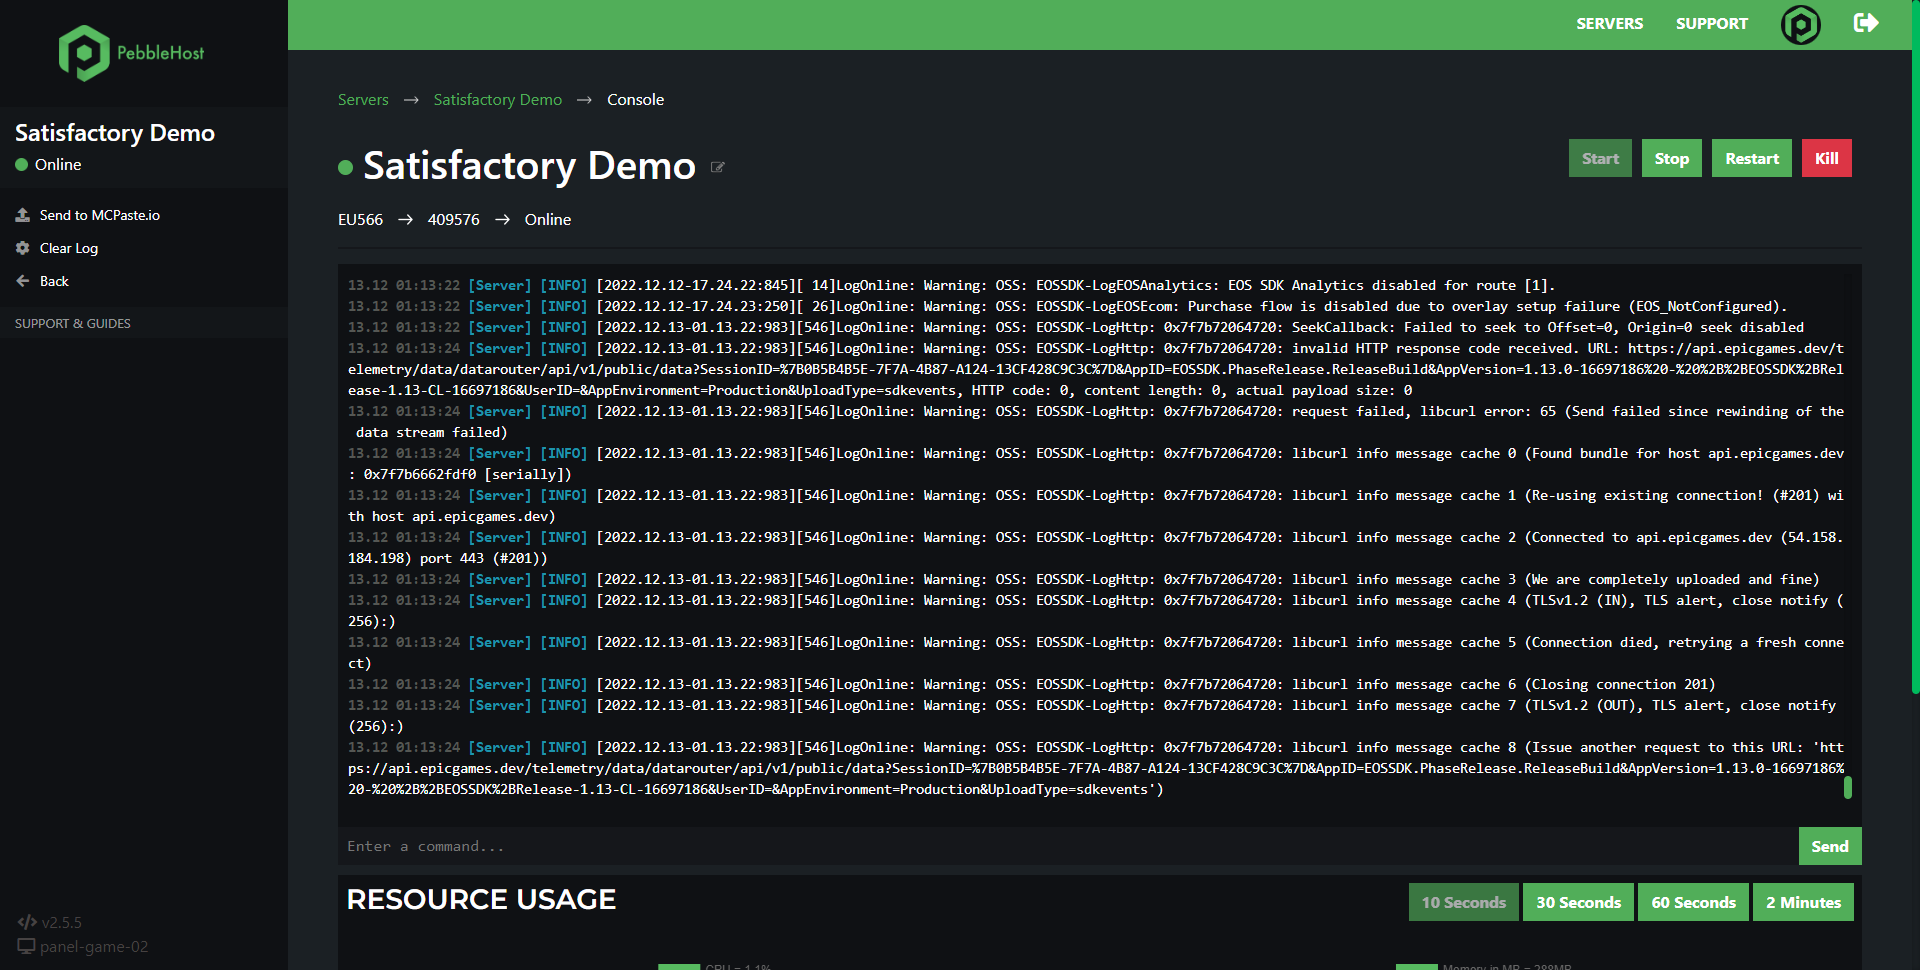Viewport: 1920px width, 970px height.
Task: Click the Satisfactory Demo sidebar title
Action: click(x=115, y=133)
